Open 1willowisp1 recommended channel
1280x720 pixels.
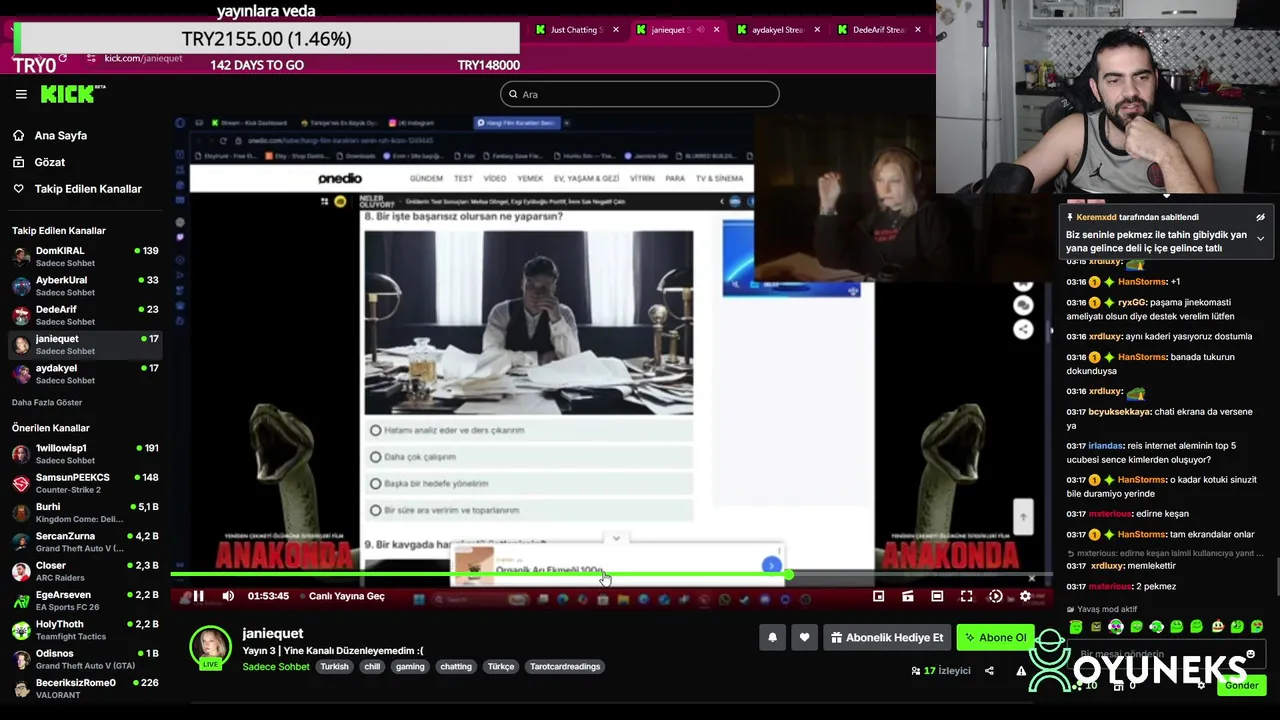pyautogui.click(x=85, y=454)
